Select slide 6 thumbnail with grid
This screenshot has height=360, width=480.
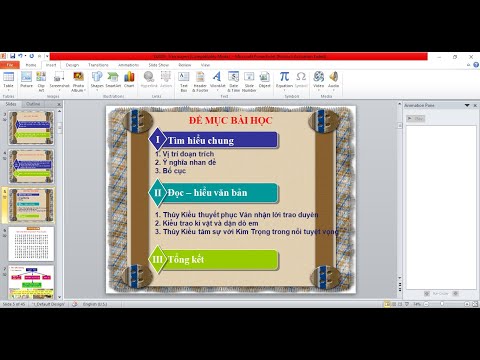click(31, 244)
